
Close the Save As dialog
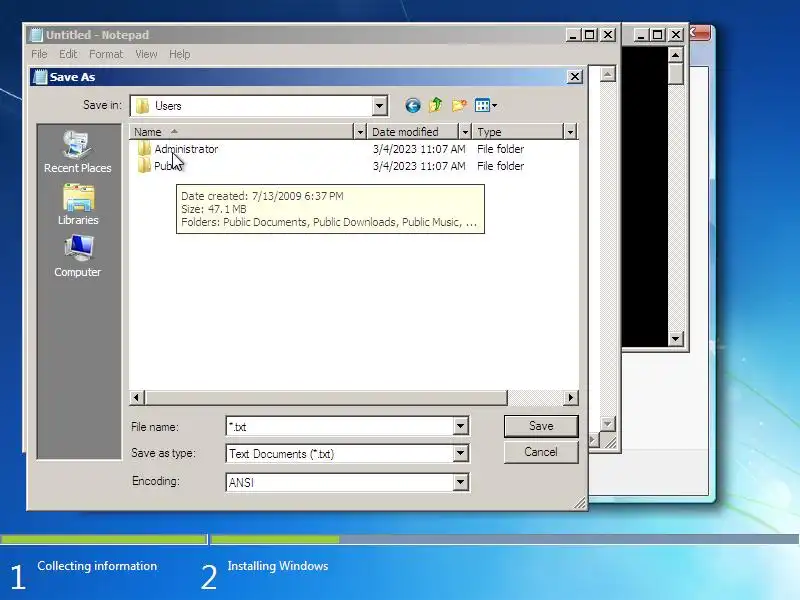click(x=575, y=77)
